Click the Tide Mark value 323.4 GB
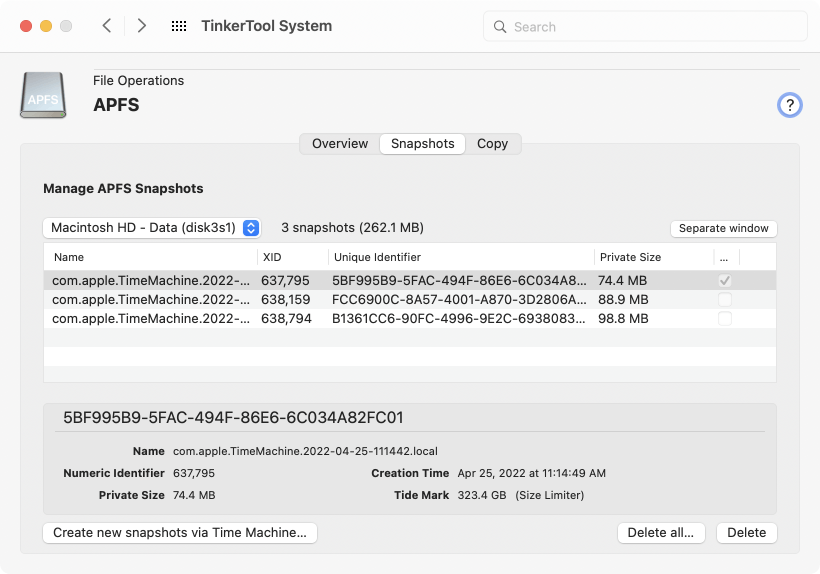820x574 pixels. (482, 495)
